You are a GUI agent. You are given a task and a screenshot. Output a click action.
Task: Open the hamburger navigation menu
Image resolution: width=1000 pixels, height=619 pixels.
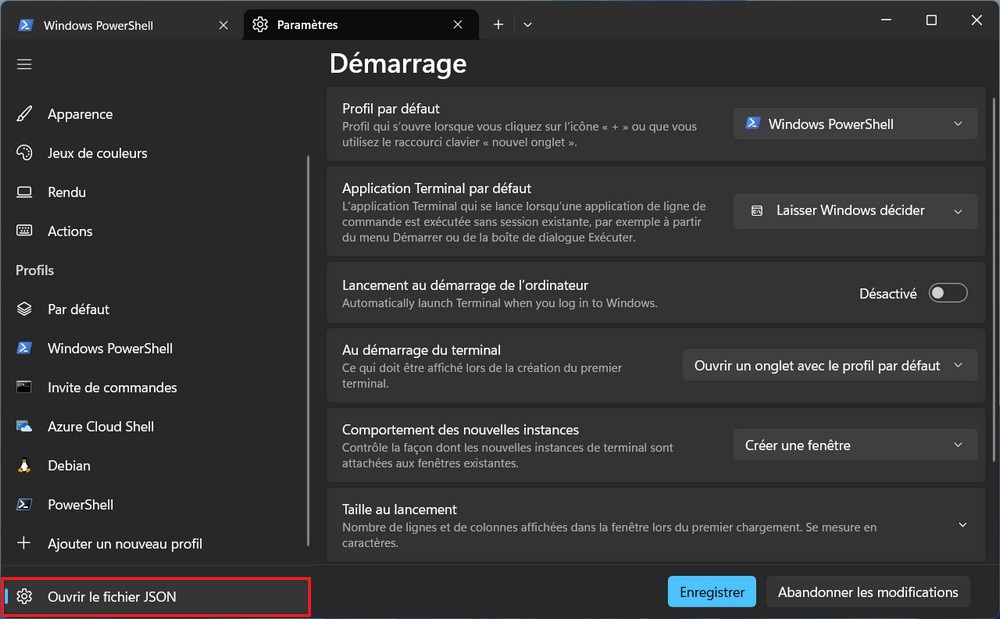[x=24, y=64]
